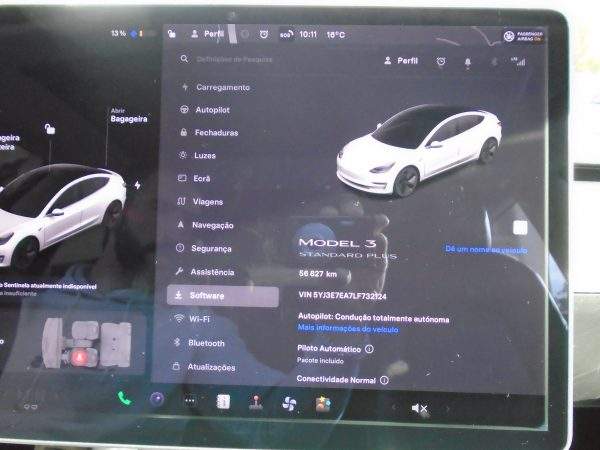Tap the SOS emergency icon

[x=286, y=34]
